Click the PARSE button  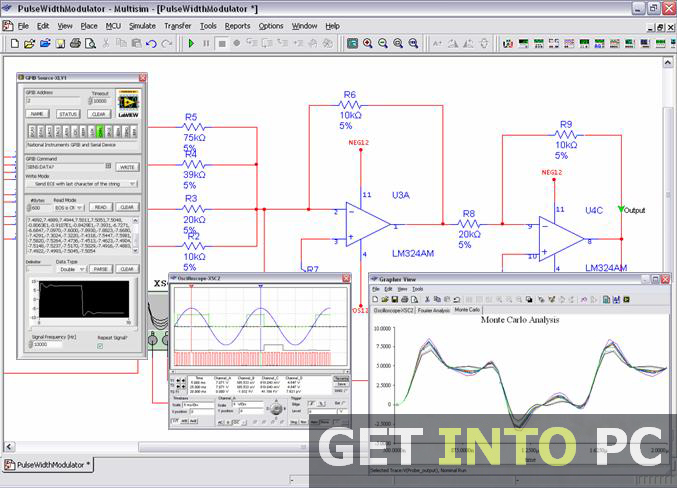click(x=100, y=269)
